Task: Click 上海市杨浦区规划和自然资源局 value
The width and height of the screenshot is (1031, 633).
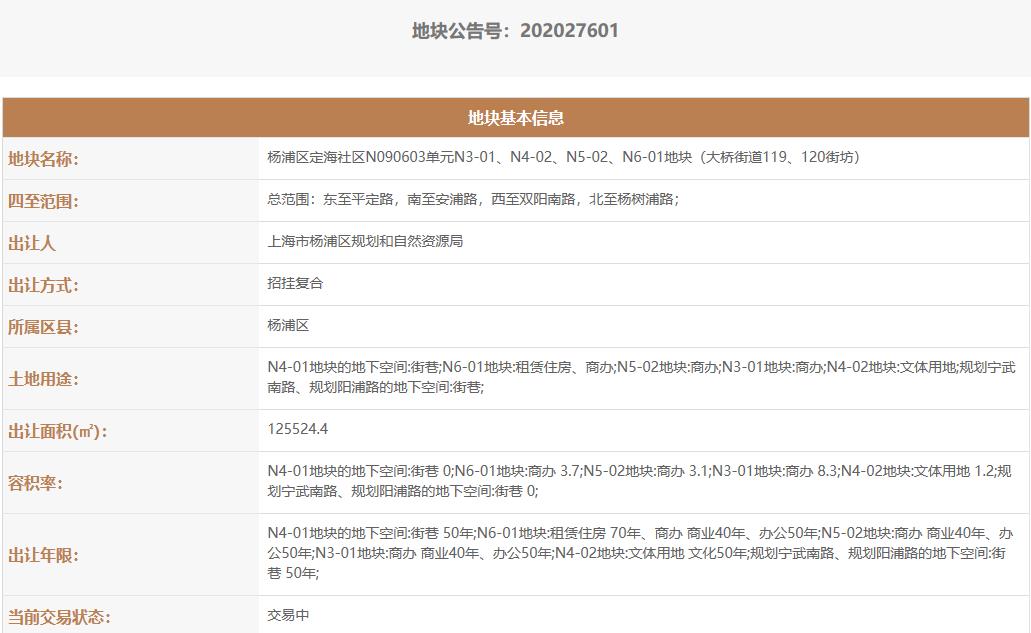Action: point(365,241)
